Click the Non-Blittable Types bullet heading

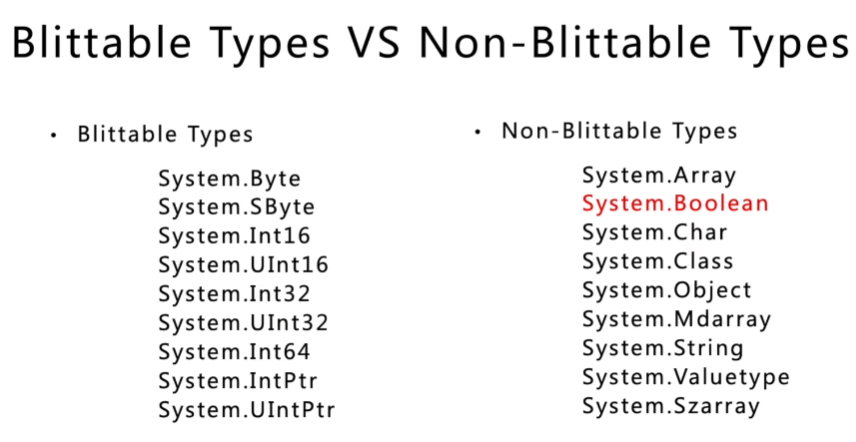click(619, 131)
